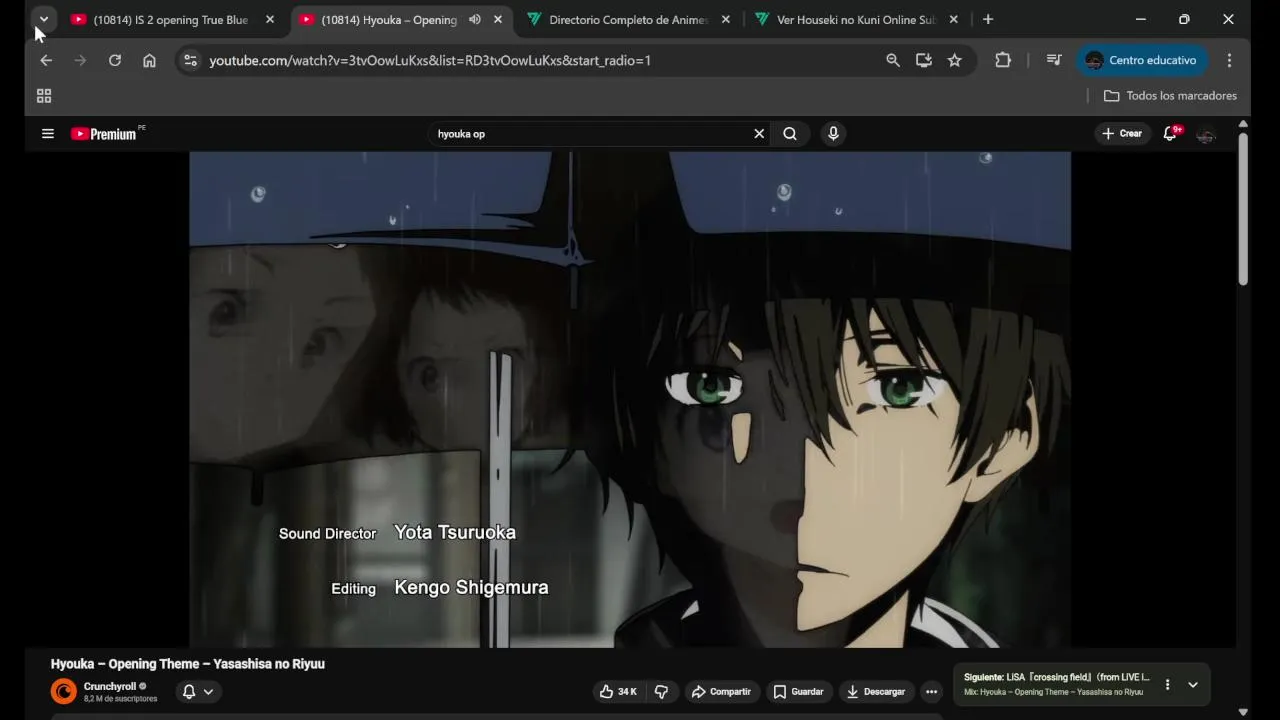Open the YouTube account avatar
Image resolution: width=1280 pixels, height=720 pixels.
(1206, 134)
